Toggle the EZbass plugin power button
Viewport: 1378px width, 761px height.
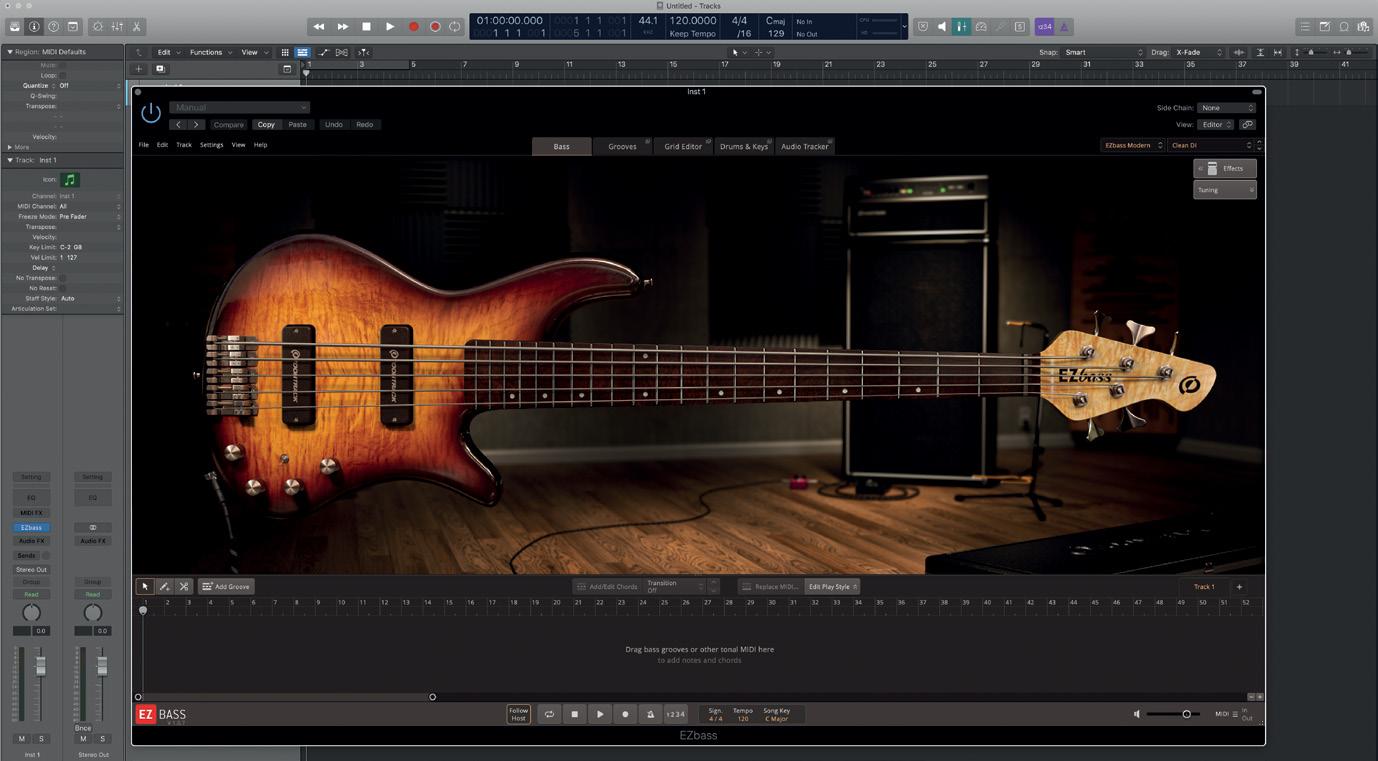coord(151,113)
